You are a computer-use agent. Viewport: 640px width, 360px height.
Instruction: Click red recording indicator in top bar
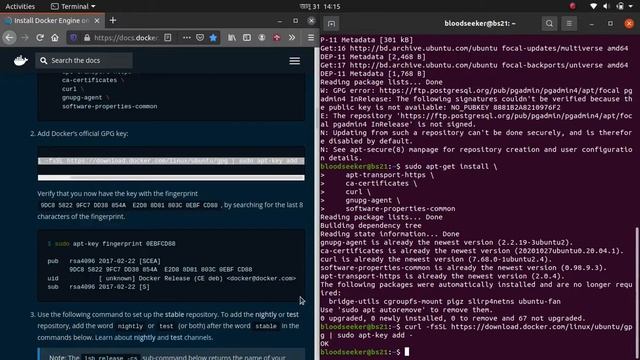(572, 6)
